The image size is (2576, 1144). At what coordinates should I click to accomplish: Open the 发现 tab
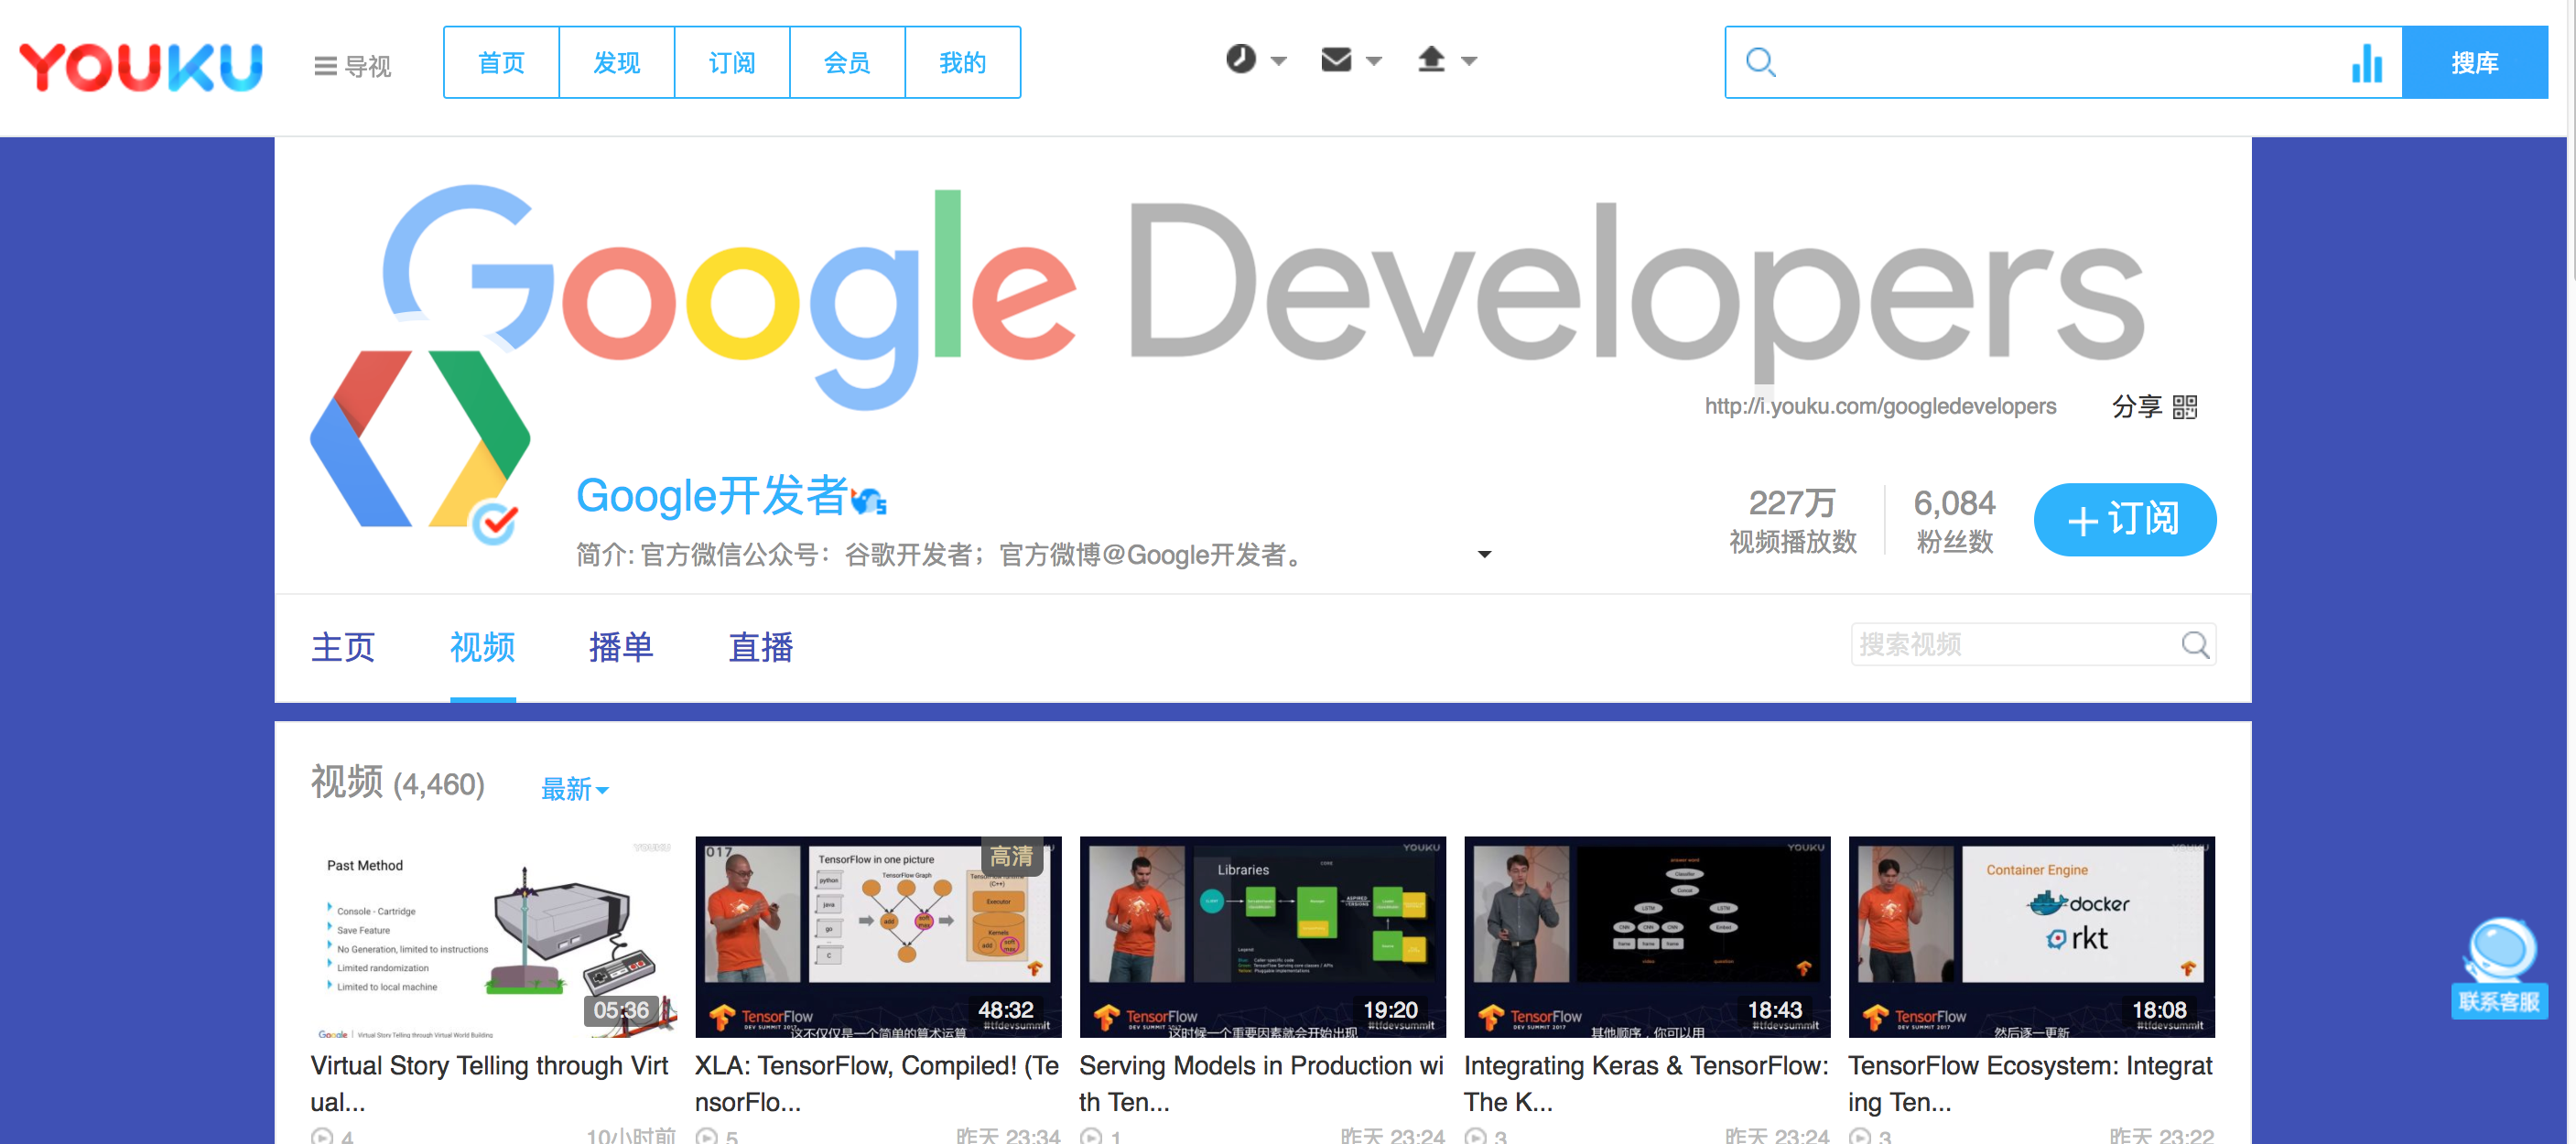(x=617, y=63)
